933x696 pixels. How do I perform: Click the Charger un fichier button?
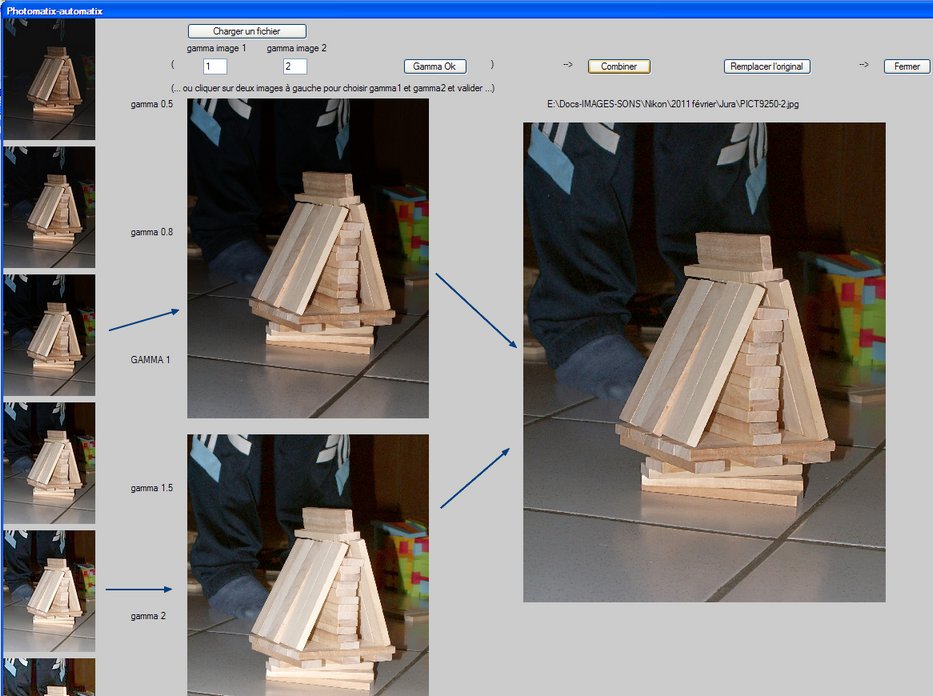point(247,32)
